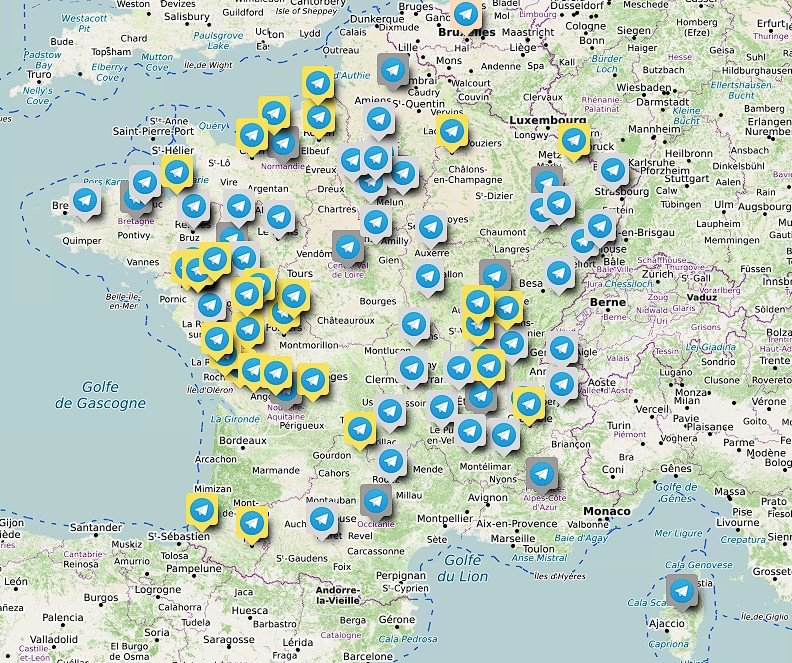Click the Golfe de Gascogne label
The width and height of the screenshot is (792, 663).
coord(101,395)
